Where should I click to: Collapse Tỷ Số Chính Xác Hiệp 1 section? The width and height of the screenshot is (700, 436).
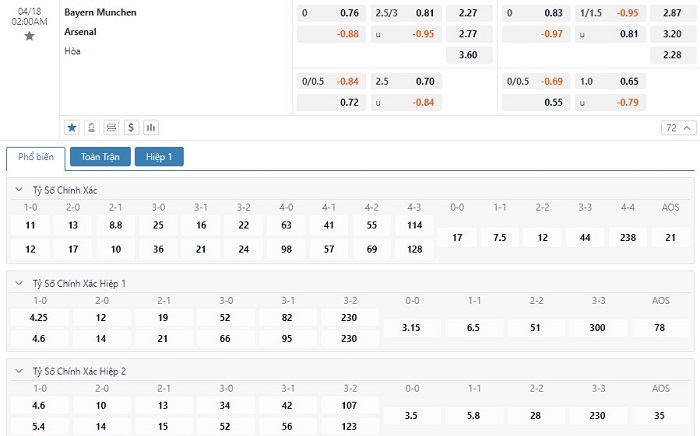[x=19, y=283]
